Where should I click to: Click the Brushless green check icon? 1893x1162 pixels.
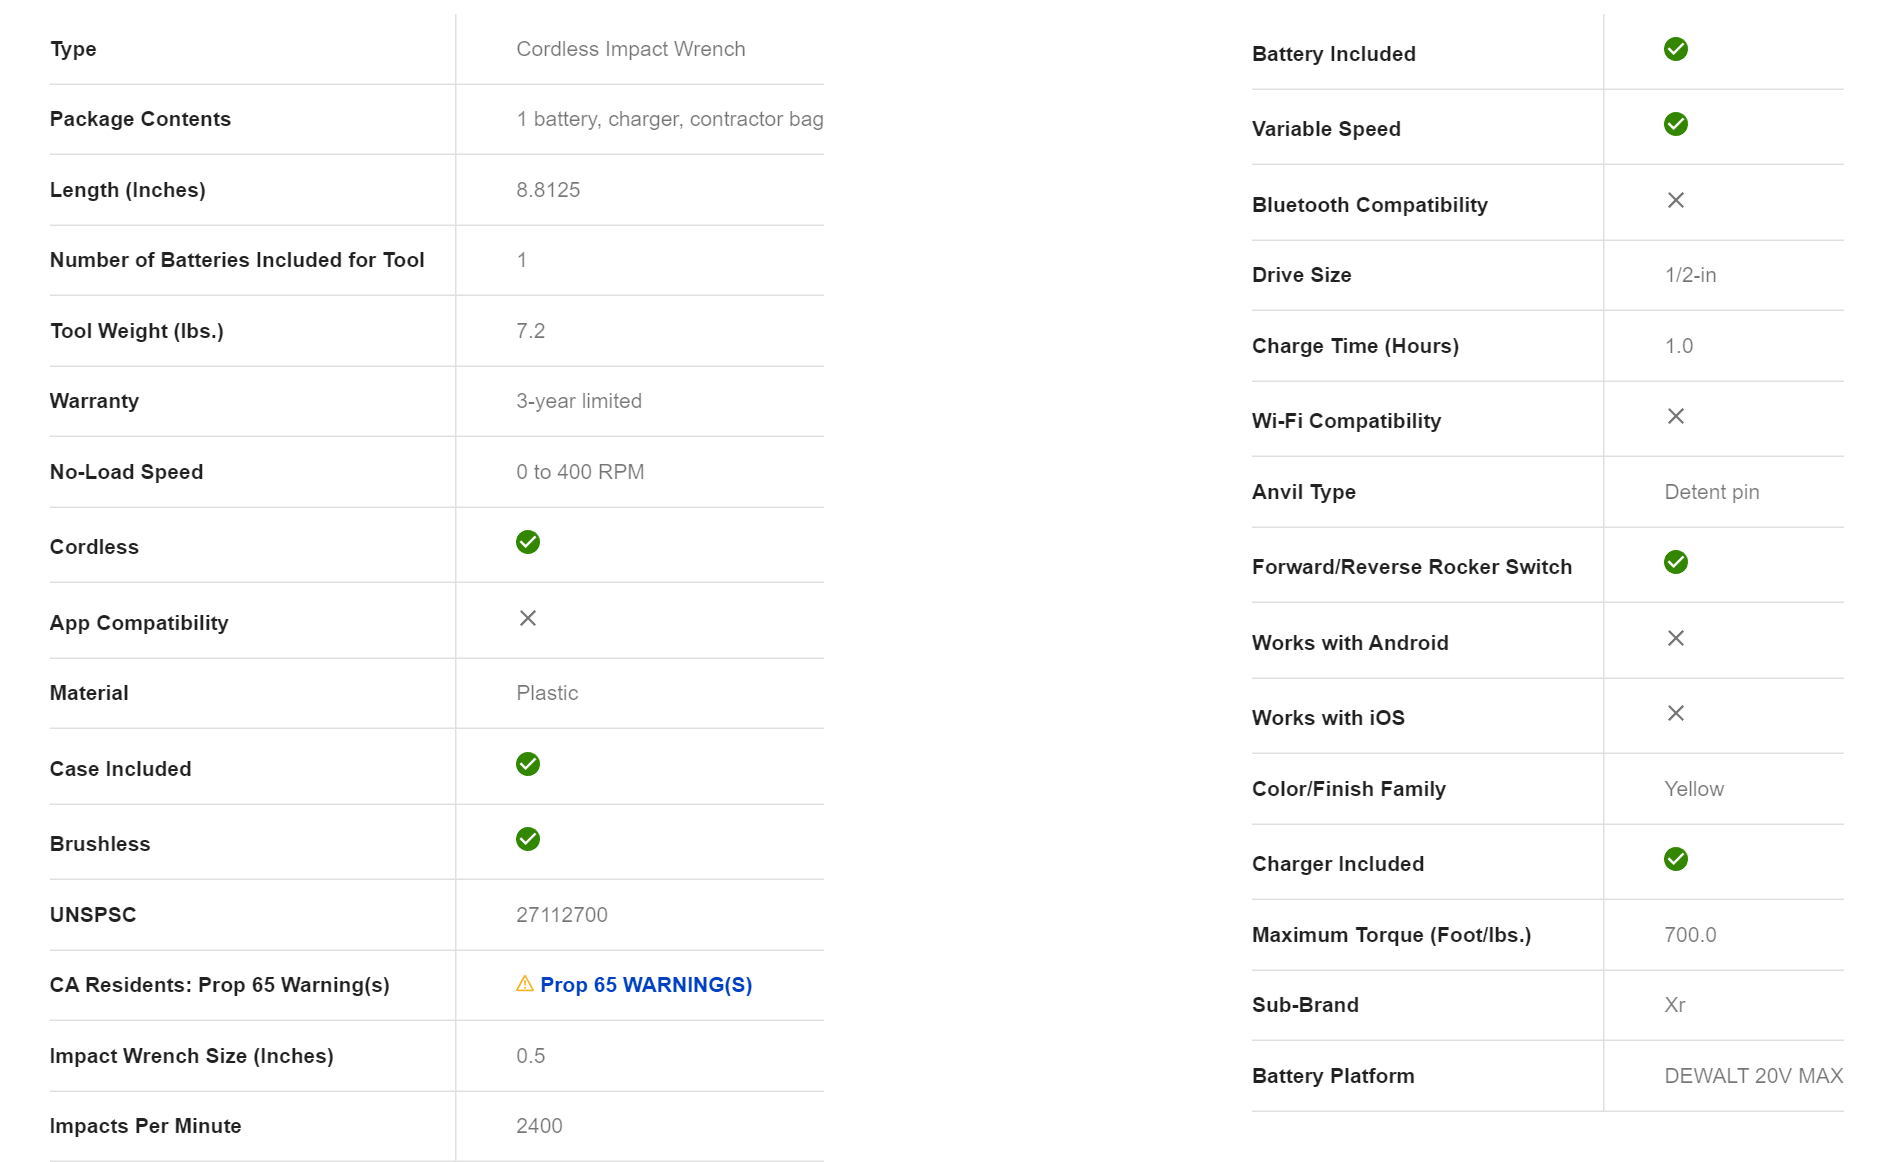pyautogui.click(x=528, y=839)
